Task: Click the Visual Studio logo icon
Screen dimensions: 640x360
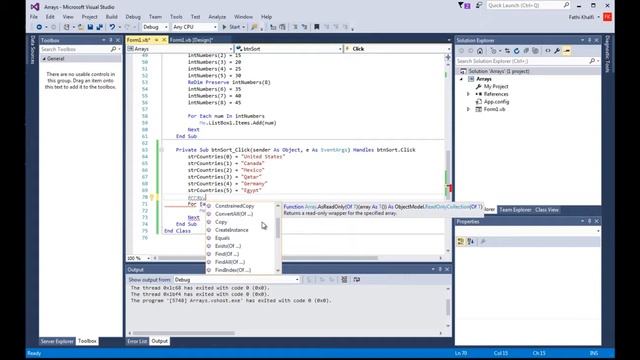Action: (35, 7)
